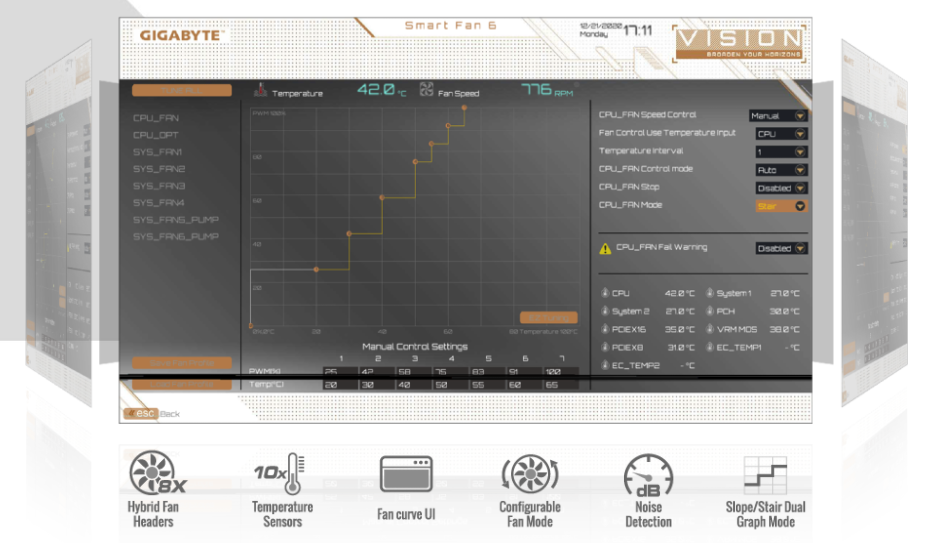Click the Hybrid Fan Headers 8X icon
The image size is (933, 543).
157,473
